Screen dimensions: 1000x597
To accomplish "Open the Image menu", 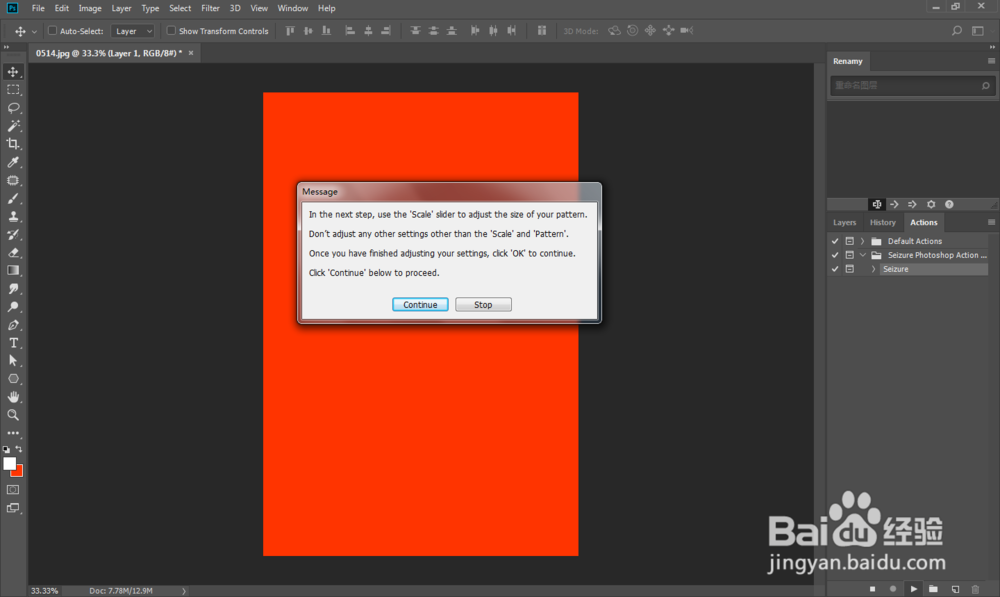I will coord(90,8).
